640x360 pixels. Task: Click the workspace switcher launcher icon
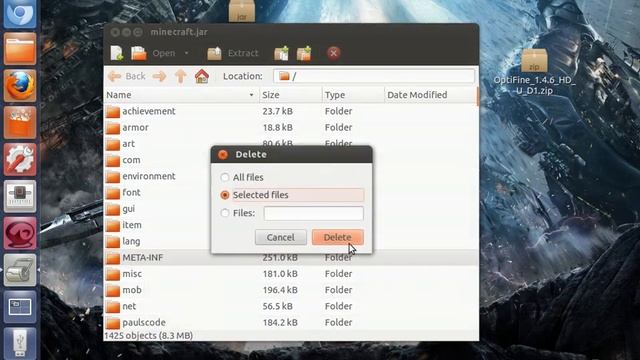pyautogui.click(x=20, y=307)
